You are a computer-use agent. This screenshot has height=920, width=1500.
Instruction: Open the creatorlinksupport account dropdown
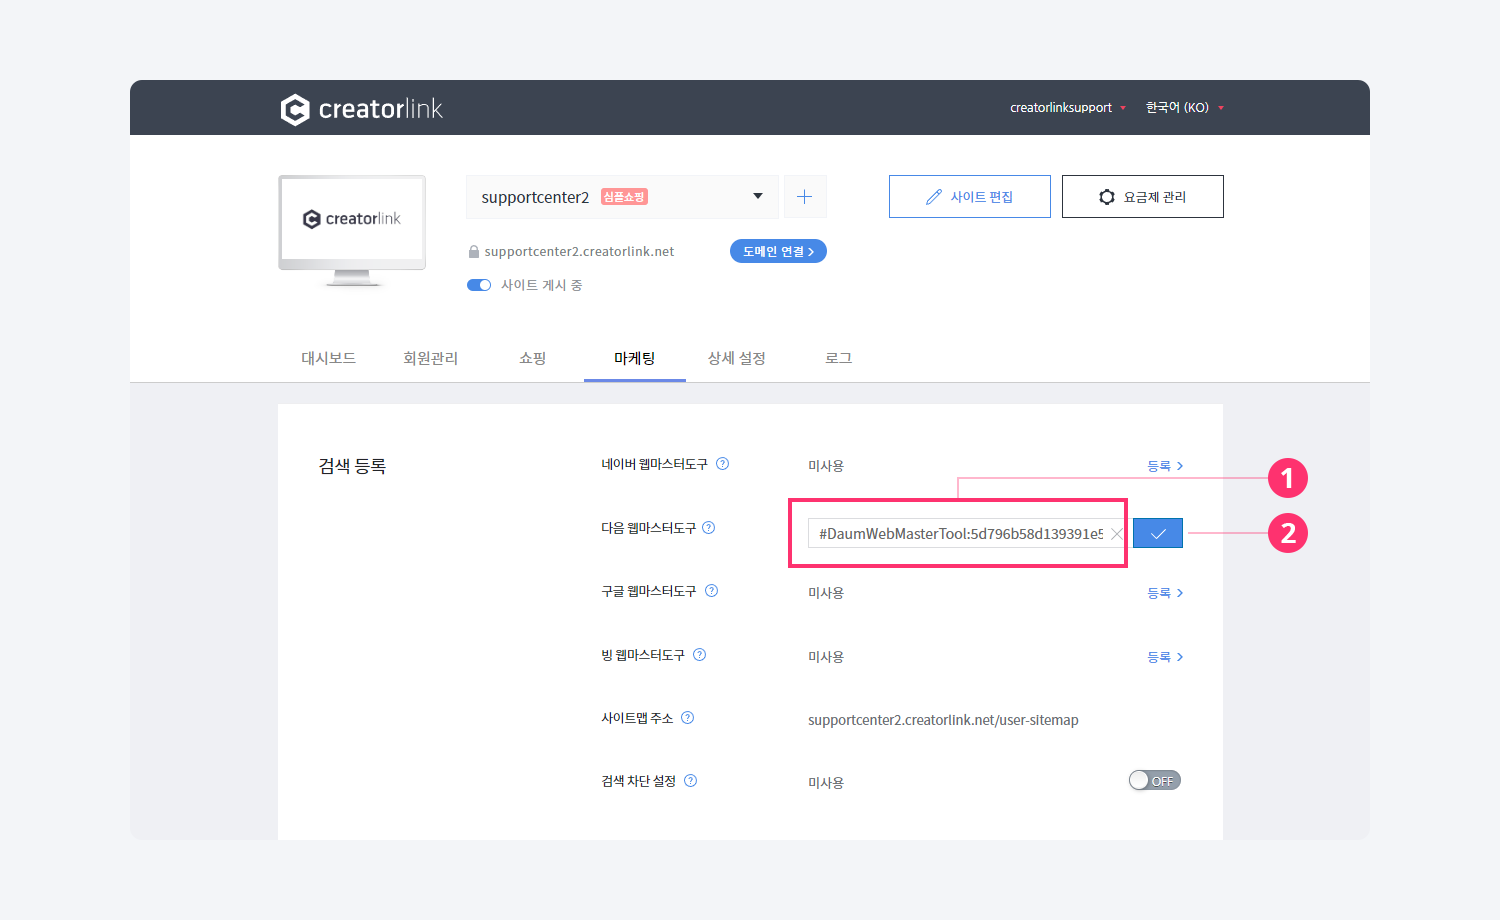1067,108
